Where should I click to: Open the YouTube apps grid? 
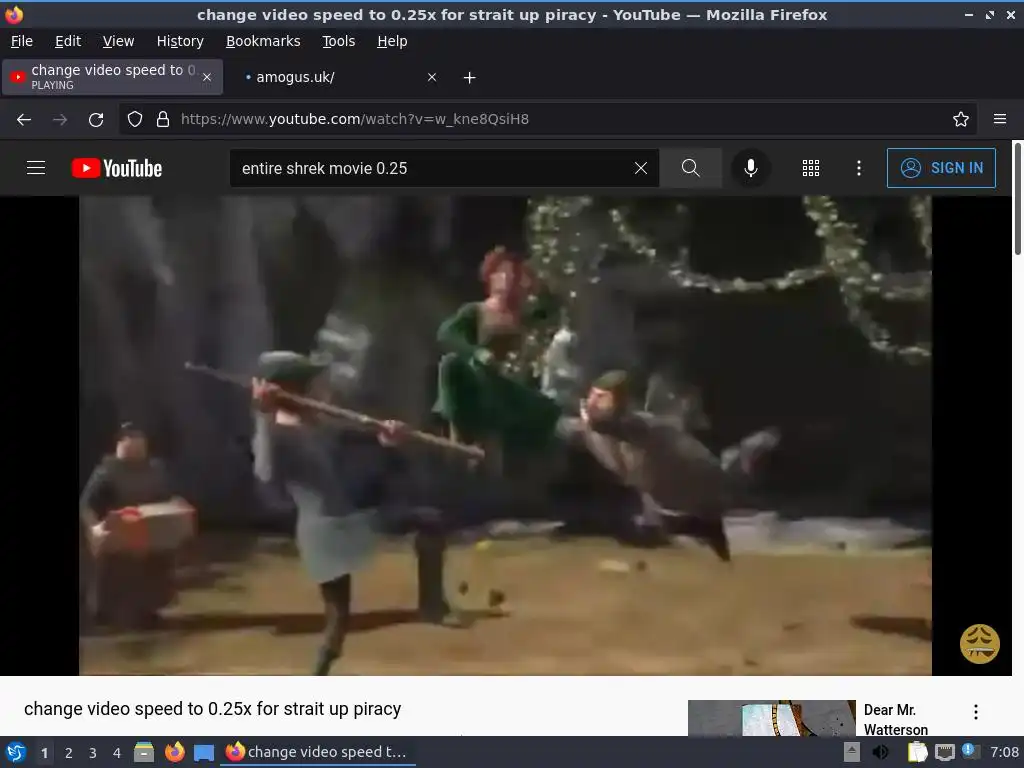click(810, 168)
